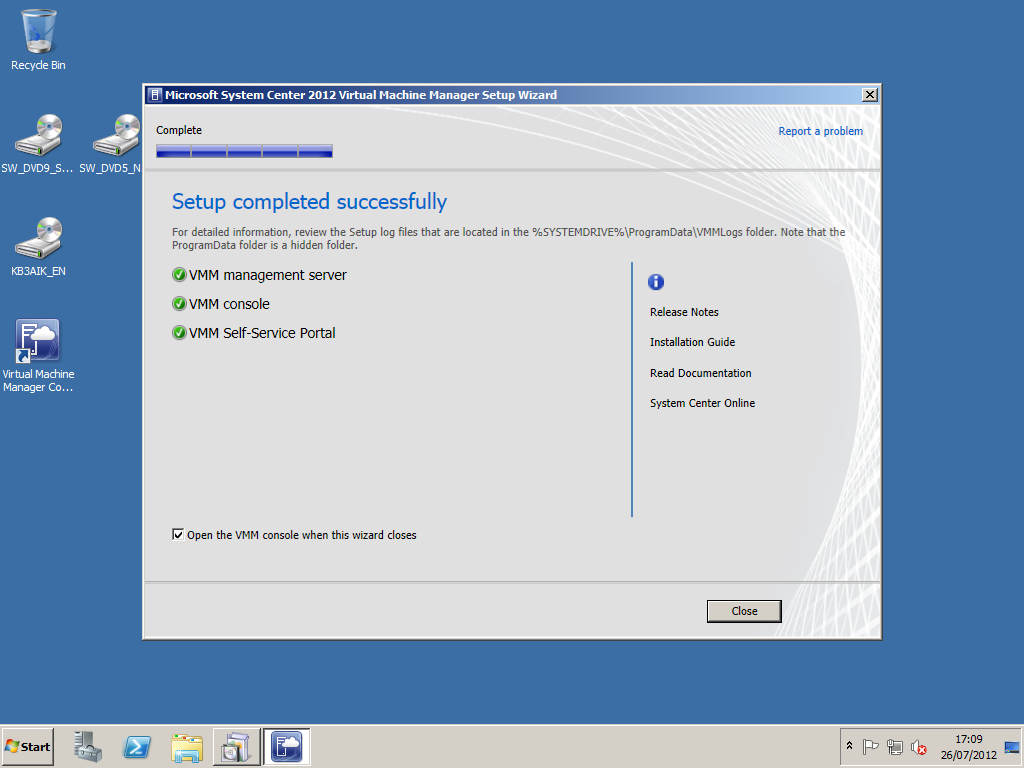
Task: Launch Windows PowerShell from the taskbar
Action: pos(137,746)
